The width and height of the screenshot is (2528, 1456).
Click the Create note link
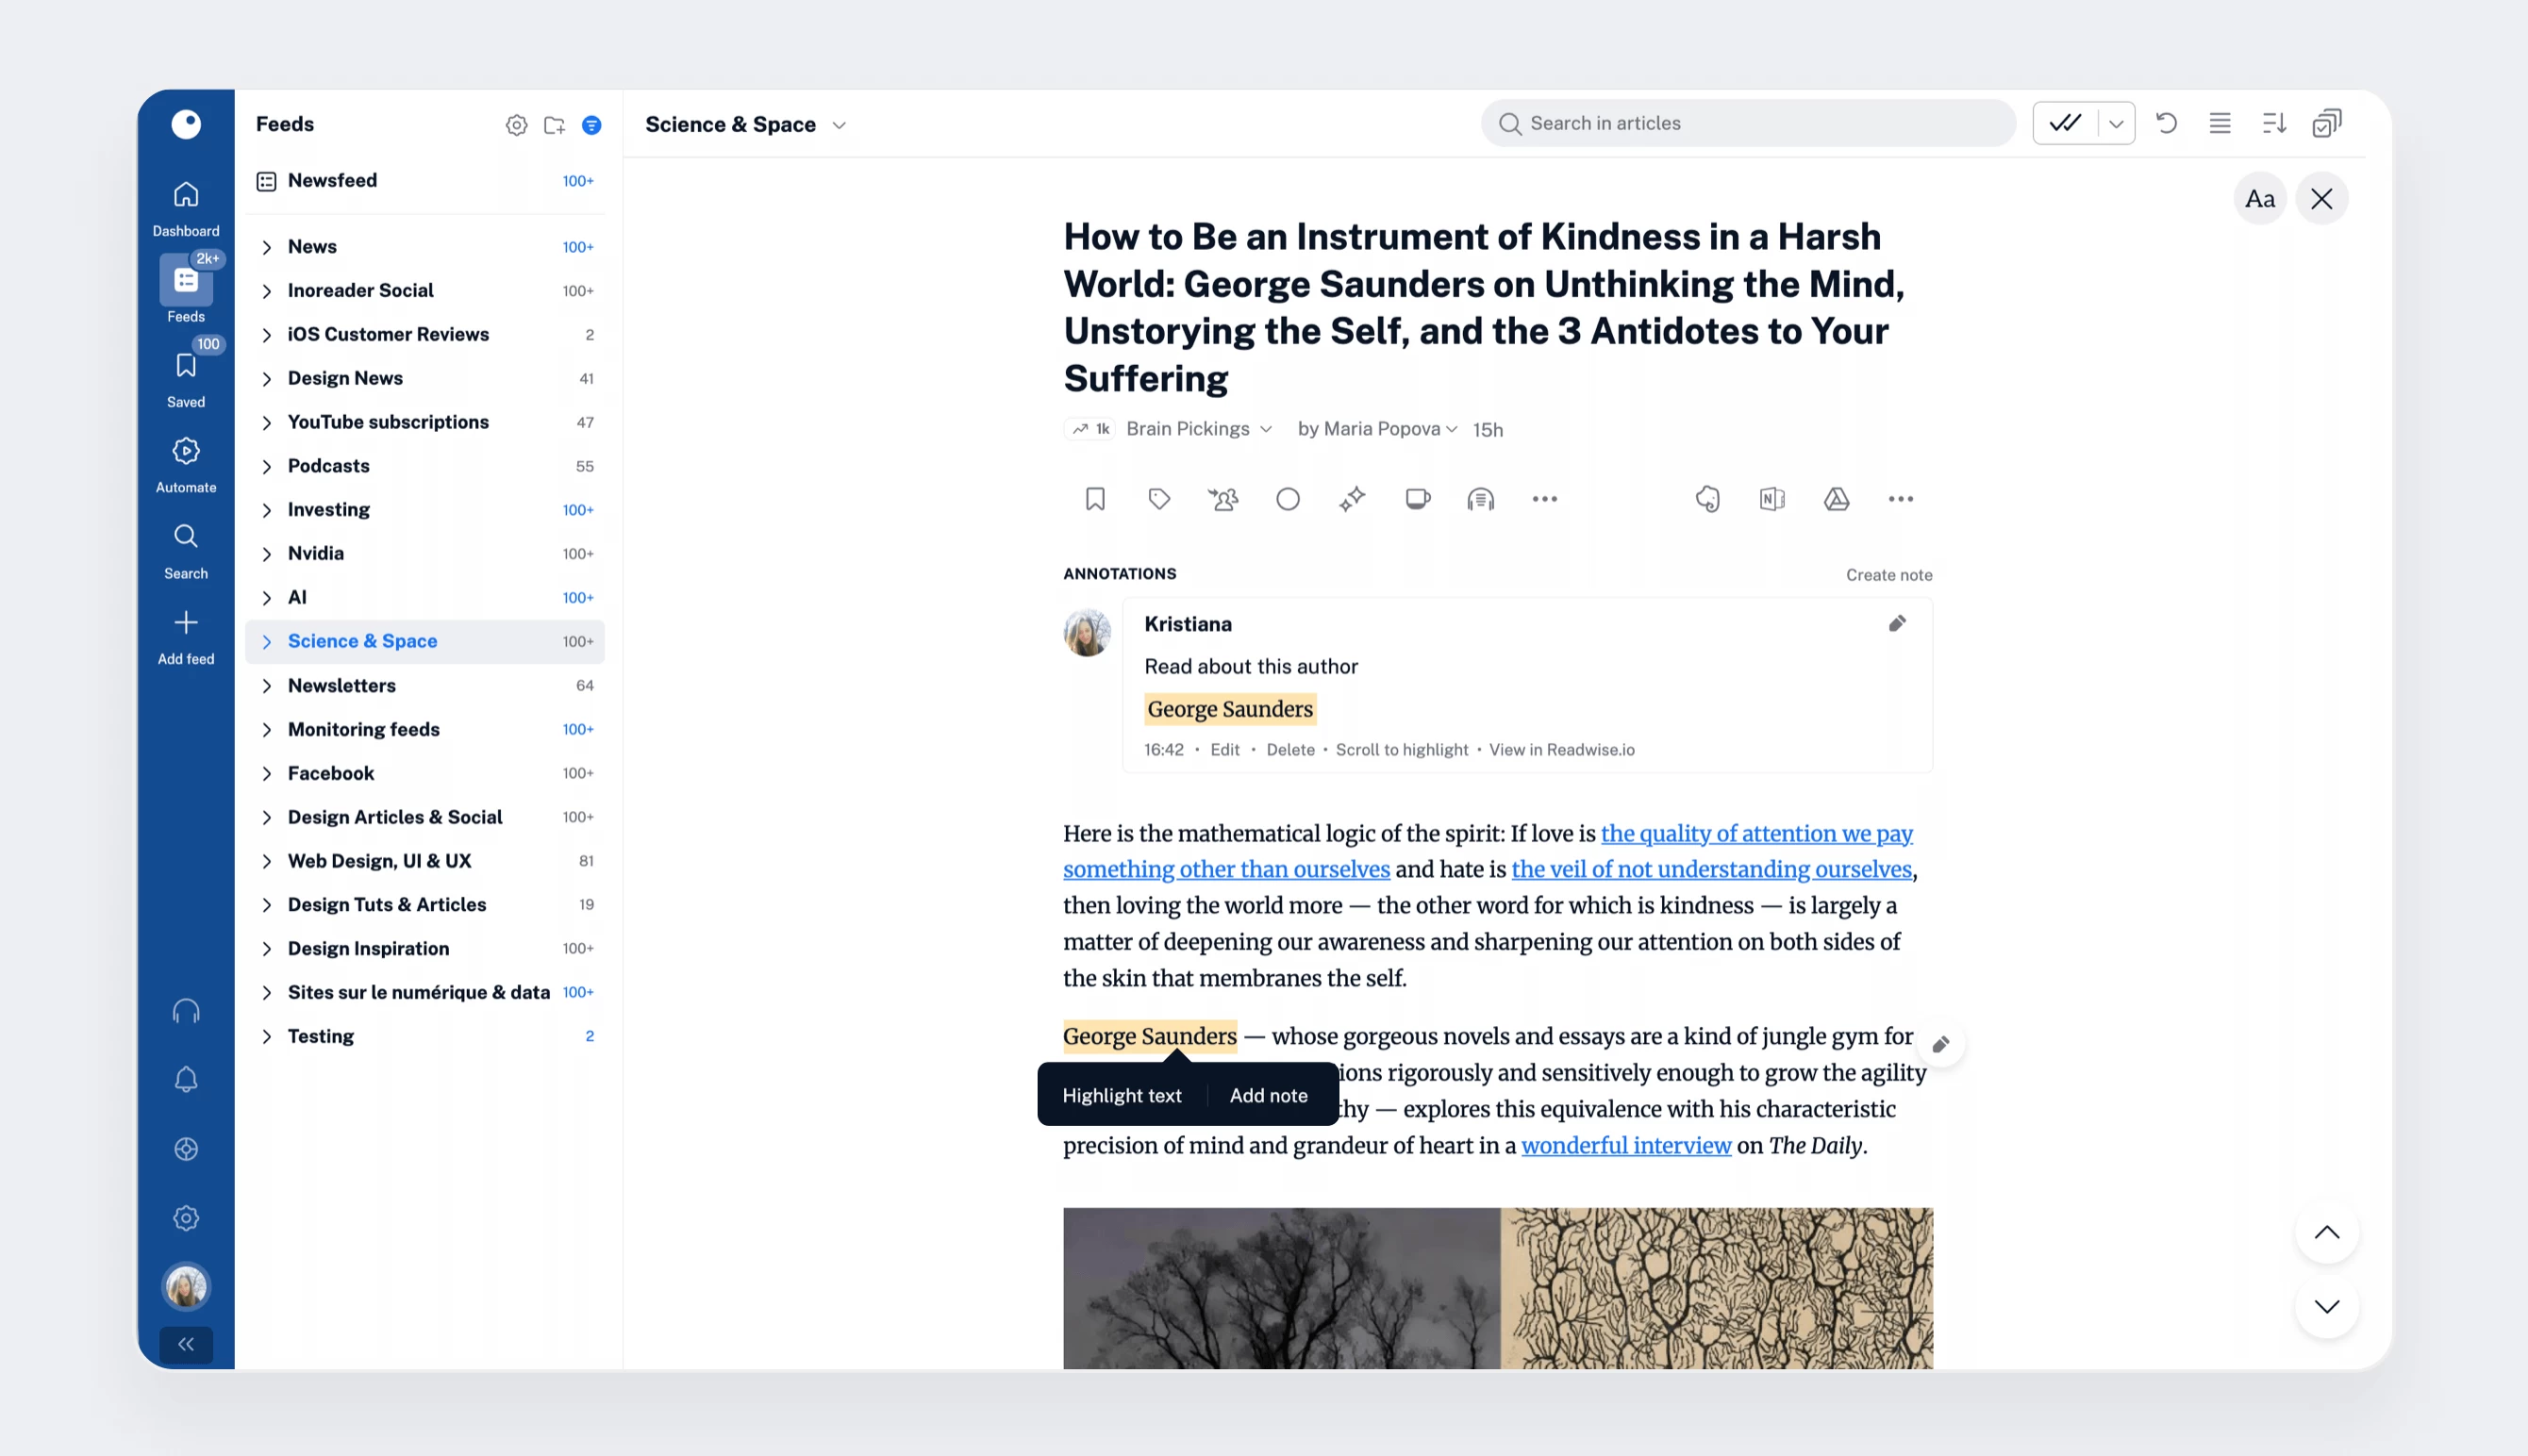[1888, 575]
